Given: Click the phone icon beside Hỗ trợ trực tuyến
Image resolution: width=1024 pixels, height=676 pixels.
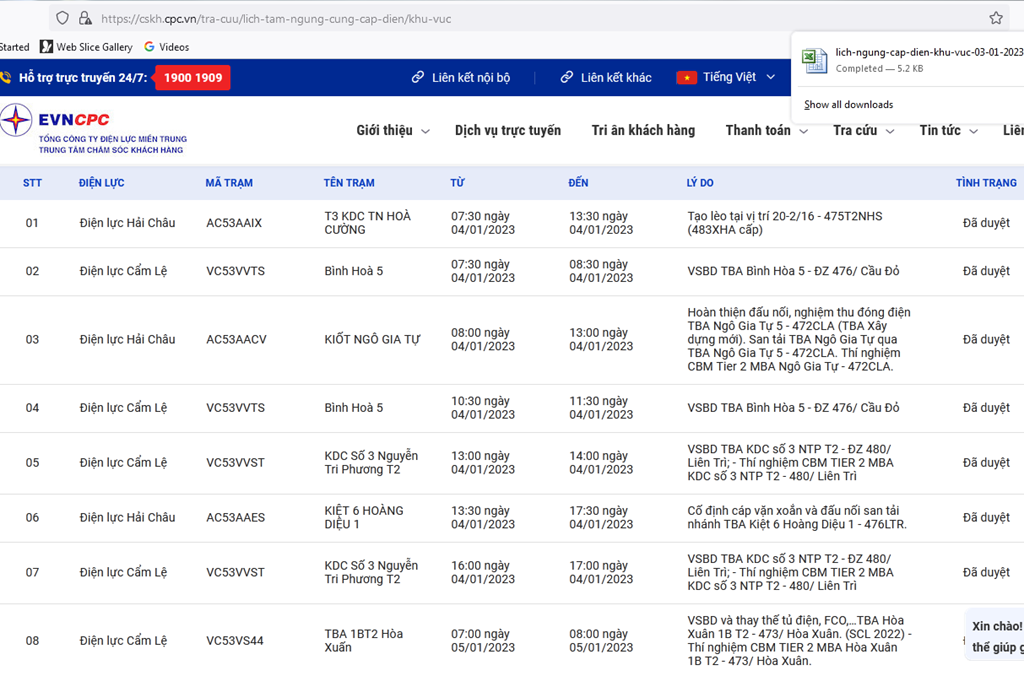Looking at the screenshot, I should [x=6, y=78].
